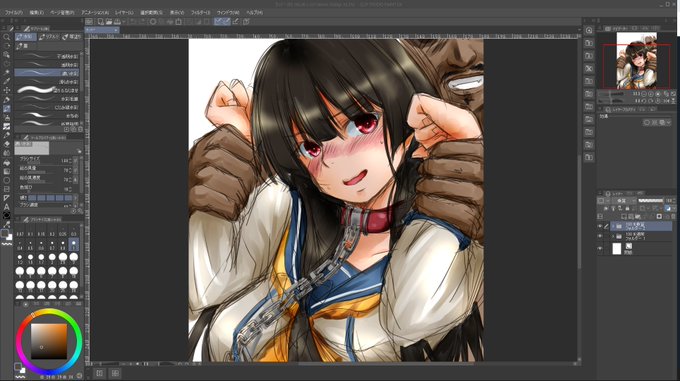Click the two-page view button below canvas
The width and height of the screenshot is (680, 381).
[115, 373]
